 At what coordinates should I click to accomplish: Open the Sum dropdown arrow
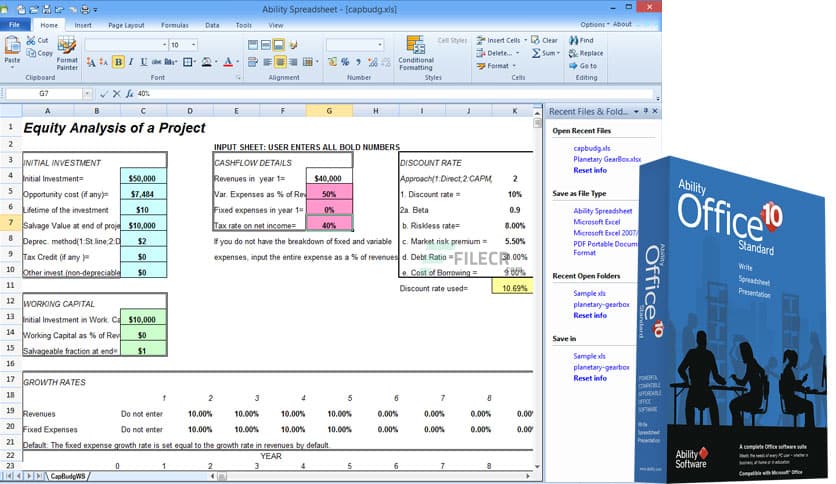pos(558,53)
